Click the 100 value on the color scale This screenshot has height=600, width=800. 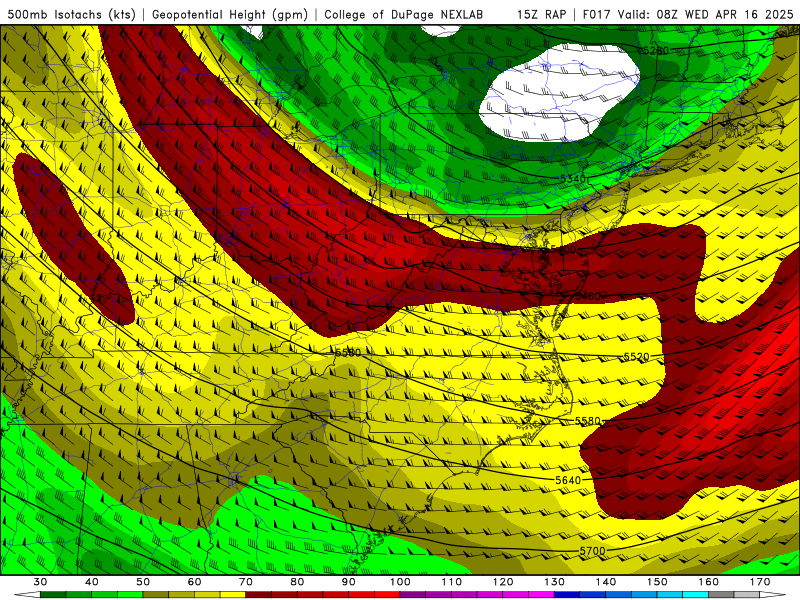pos(401,582)
